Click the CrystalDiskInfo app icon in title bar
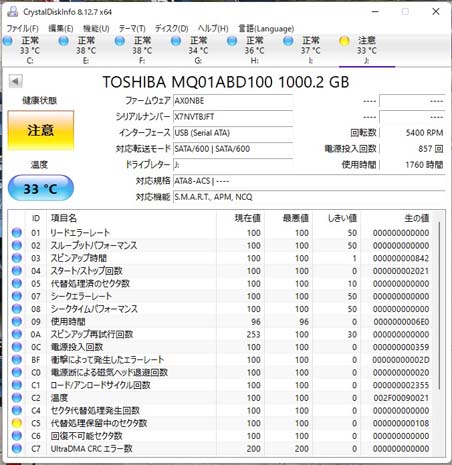 [13, 12]
